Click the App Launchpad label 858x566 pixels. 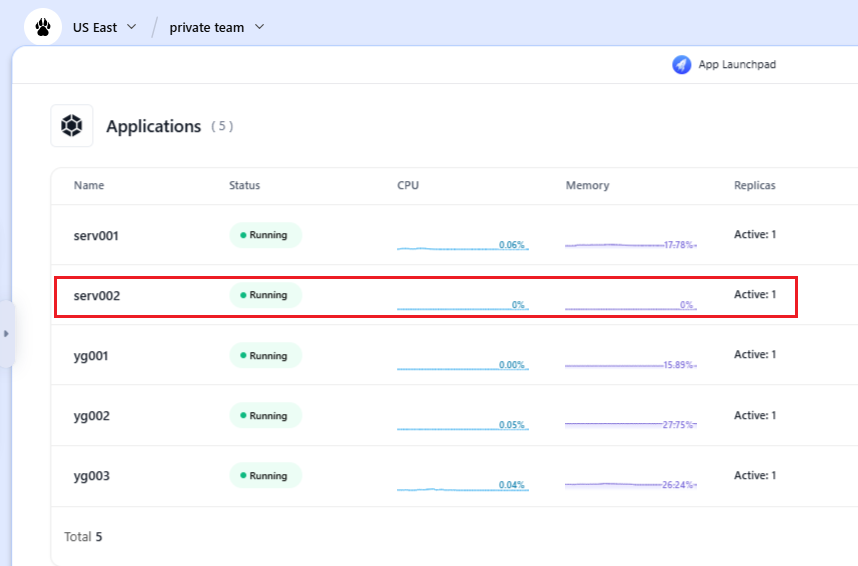click(x=737, y=65)
